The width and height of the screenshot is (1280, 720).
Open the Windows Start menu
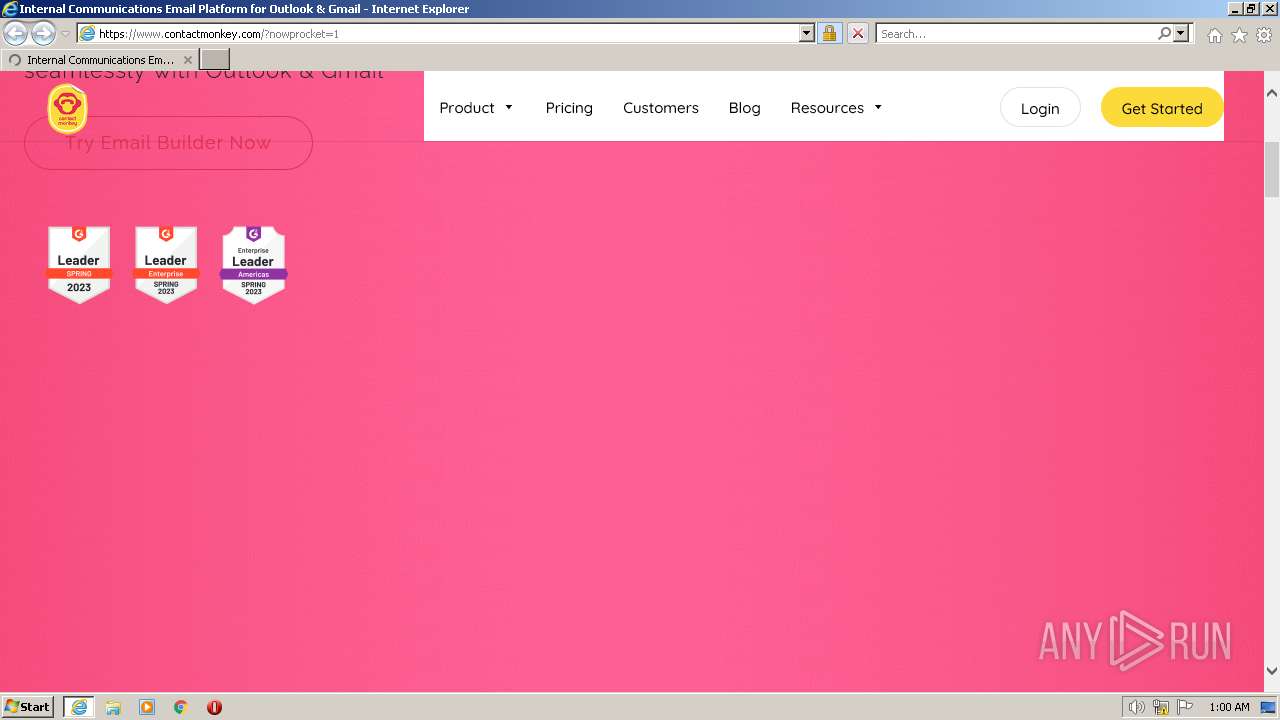coord(28,706)
